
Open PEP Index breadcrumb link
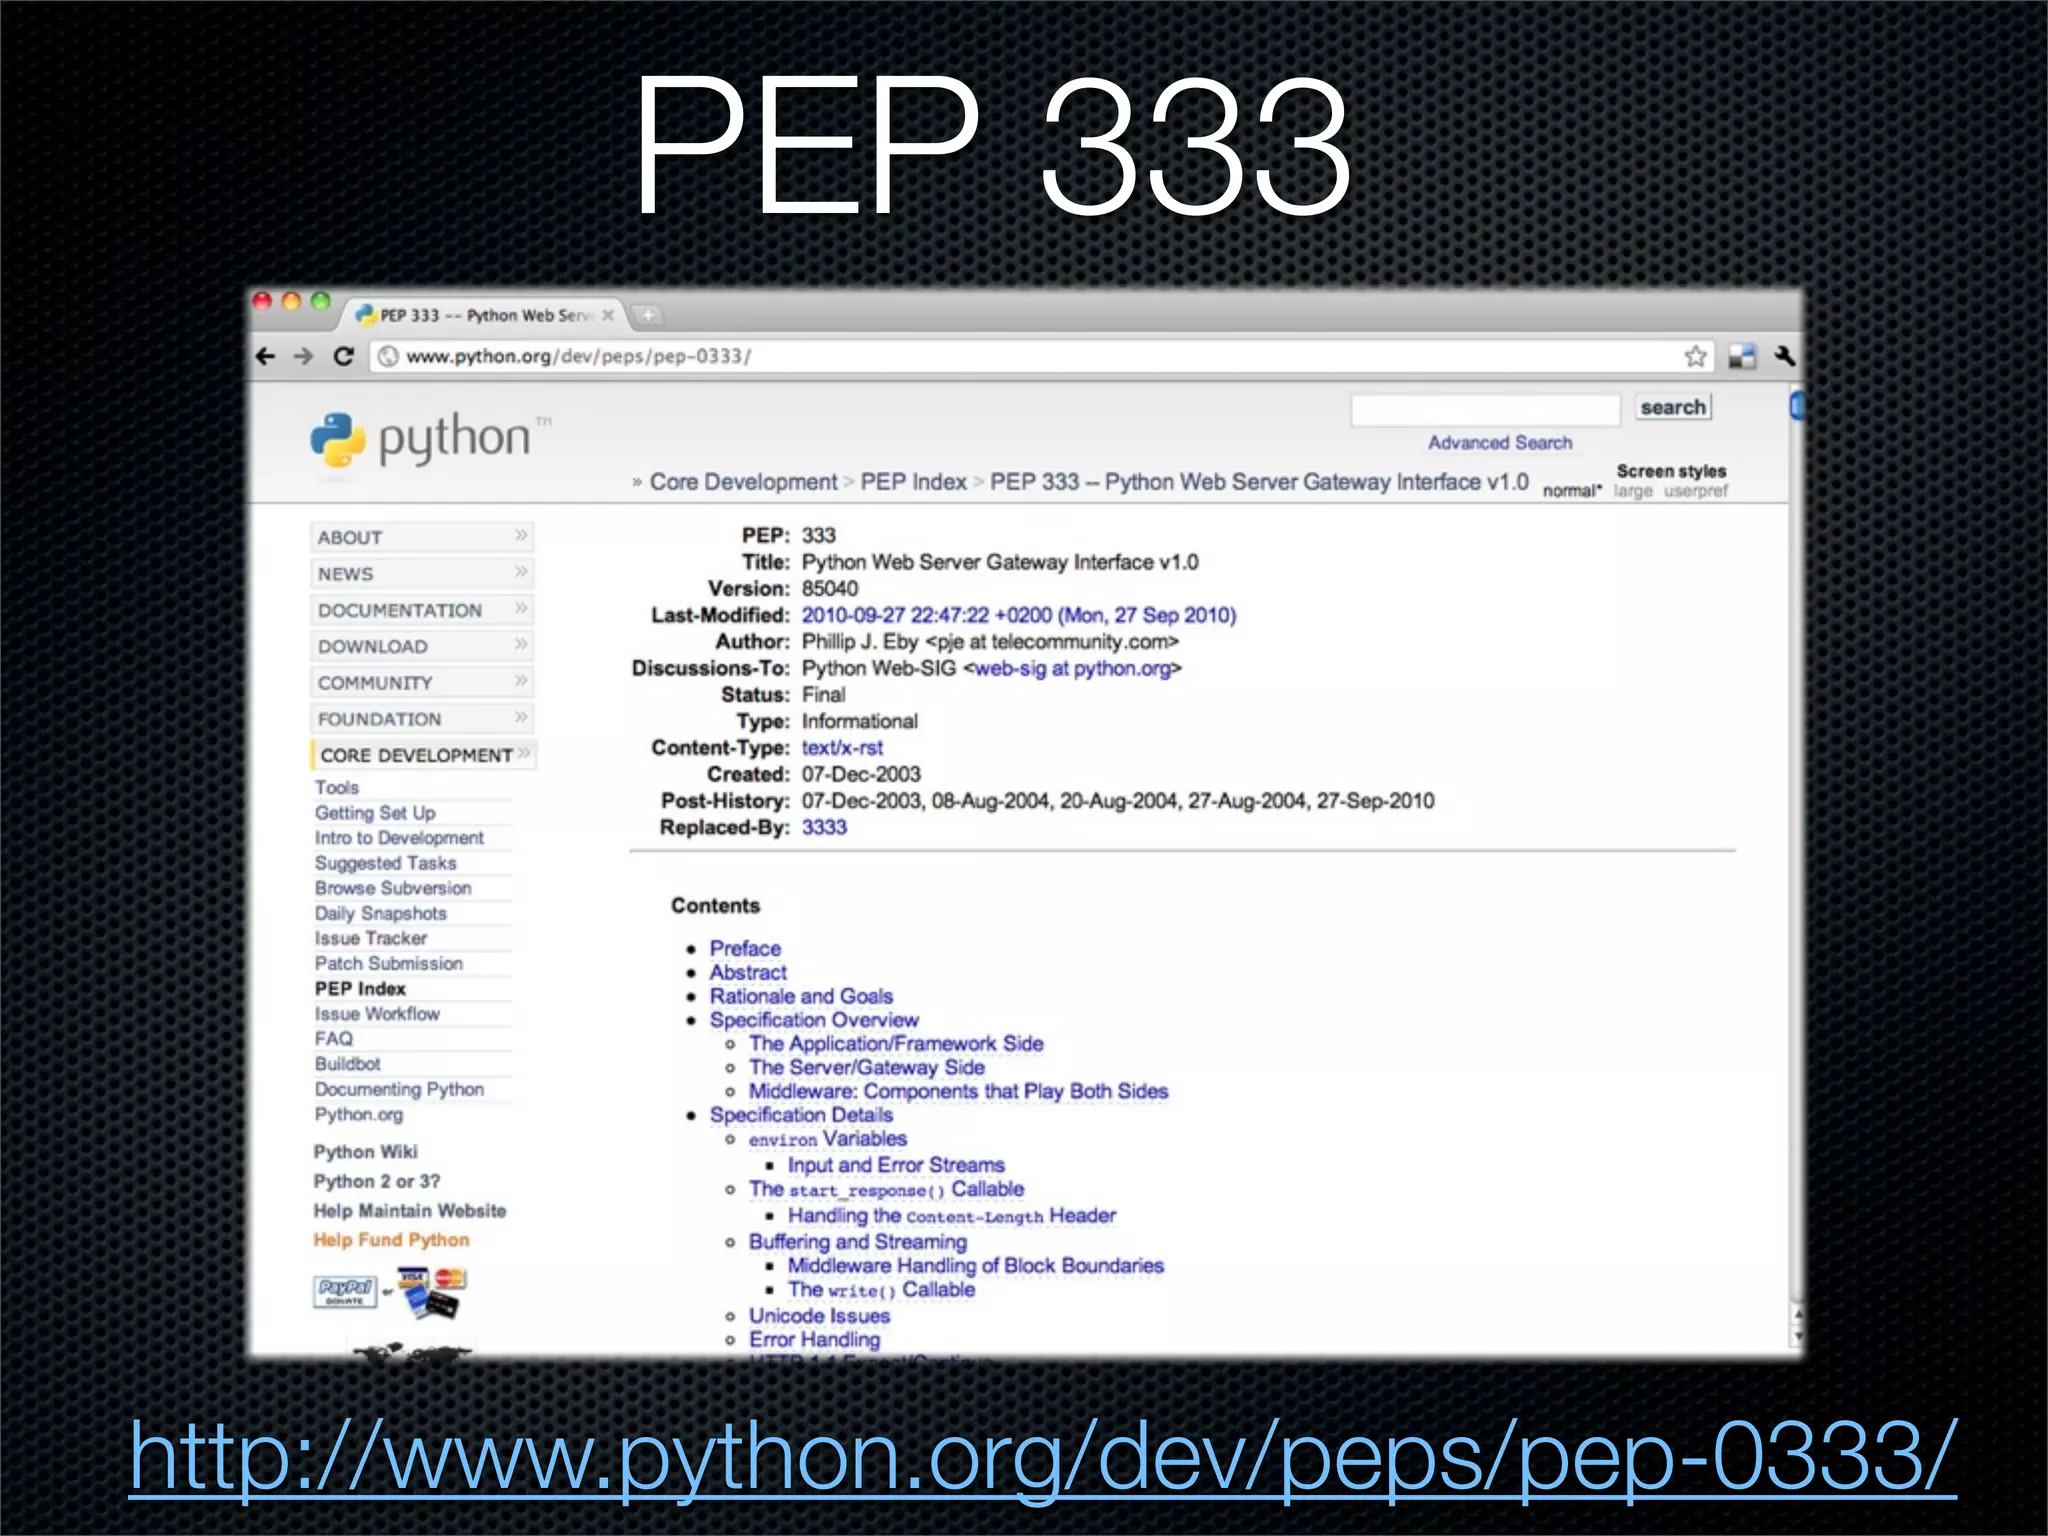pyautogui.click(x=913, y=482)
